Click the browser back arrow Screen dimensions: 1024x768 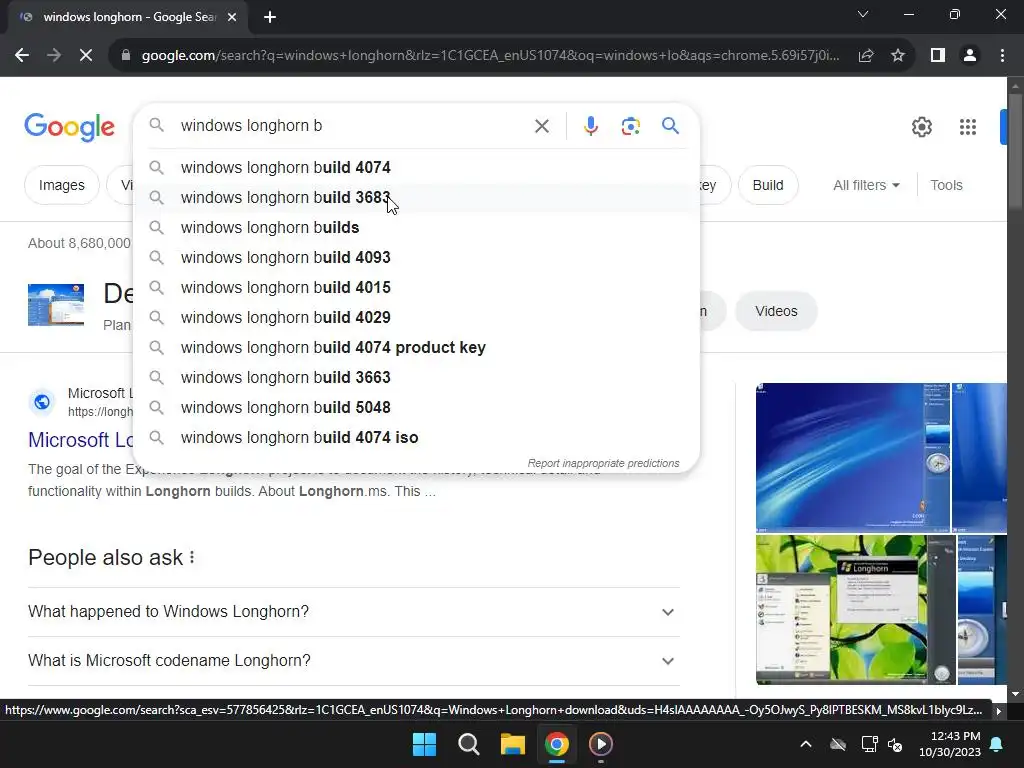22,56
